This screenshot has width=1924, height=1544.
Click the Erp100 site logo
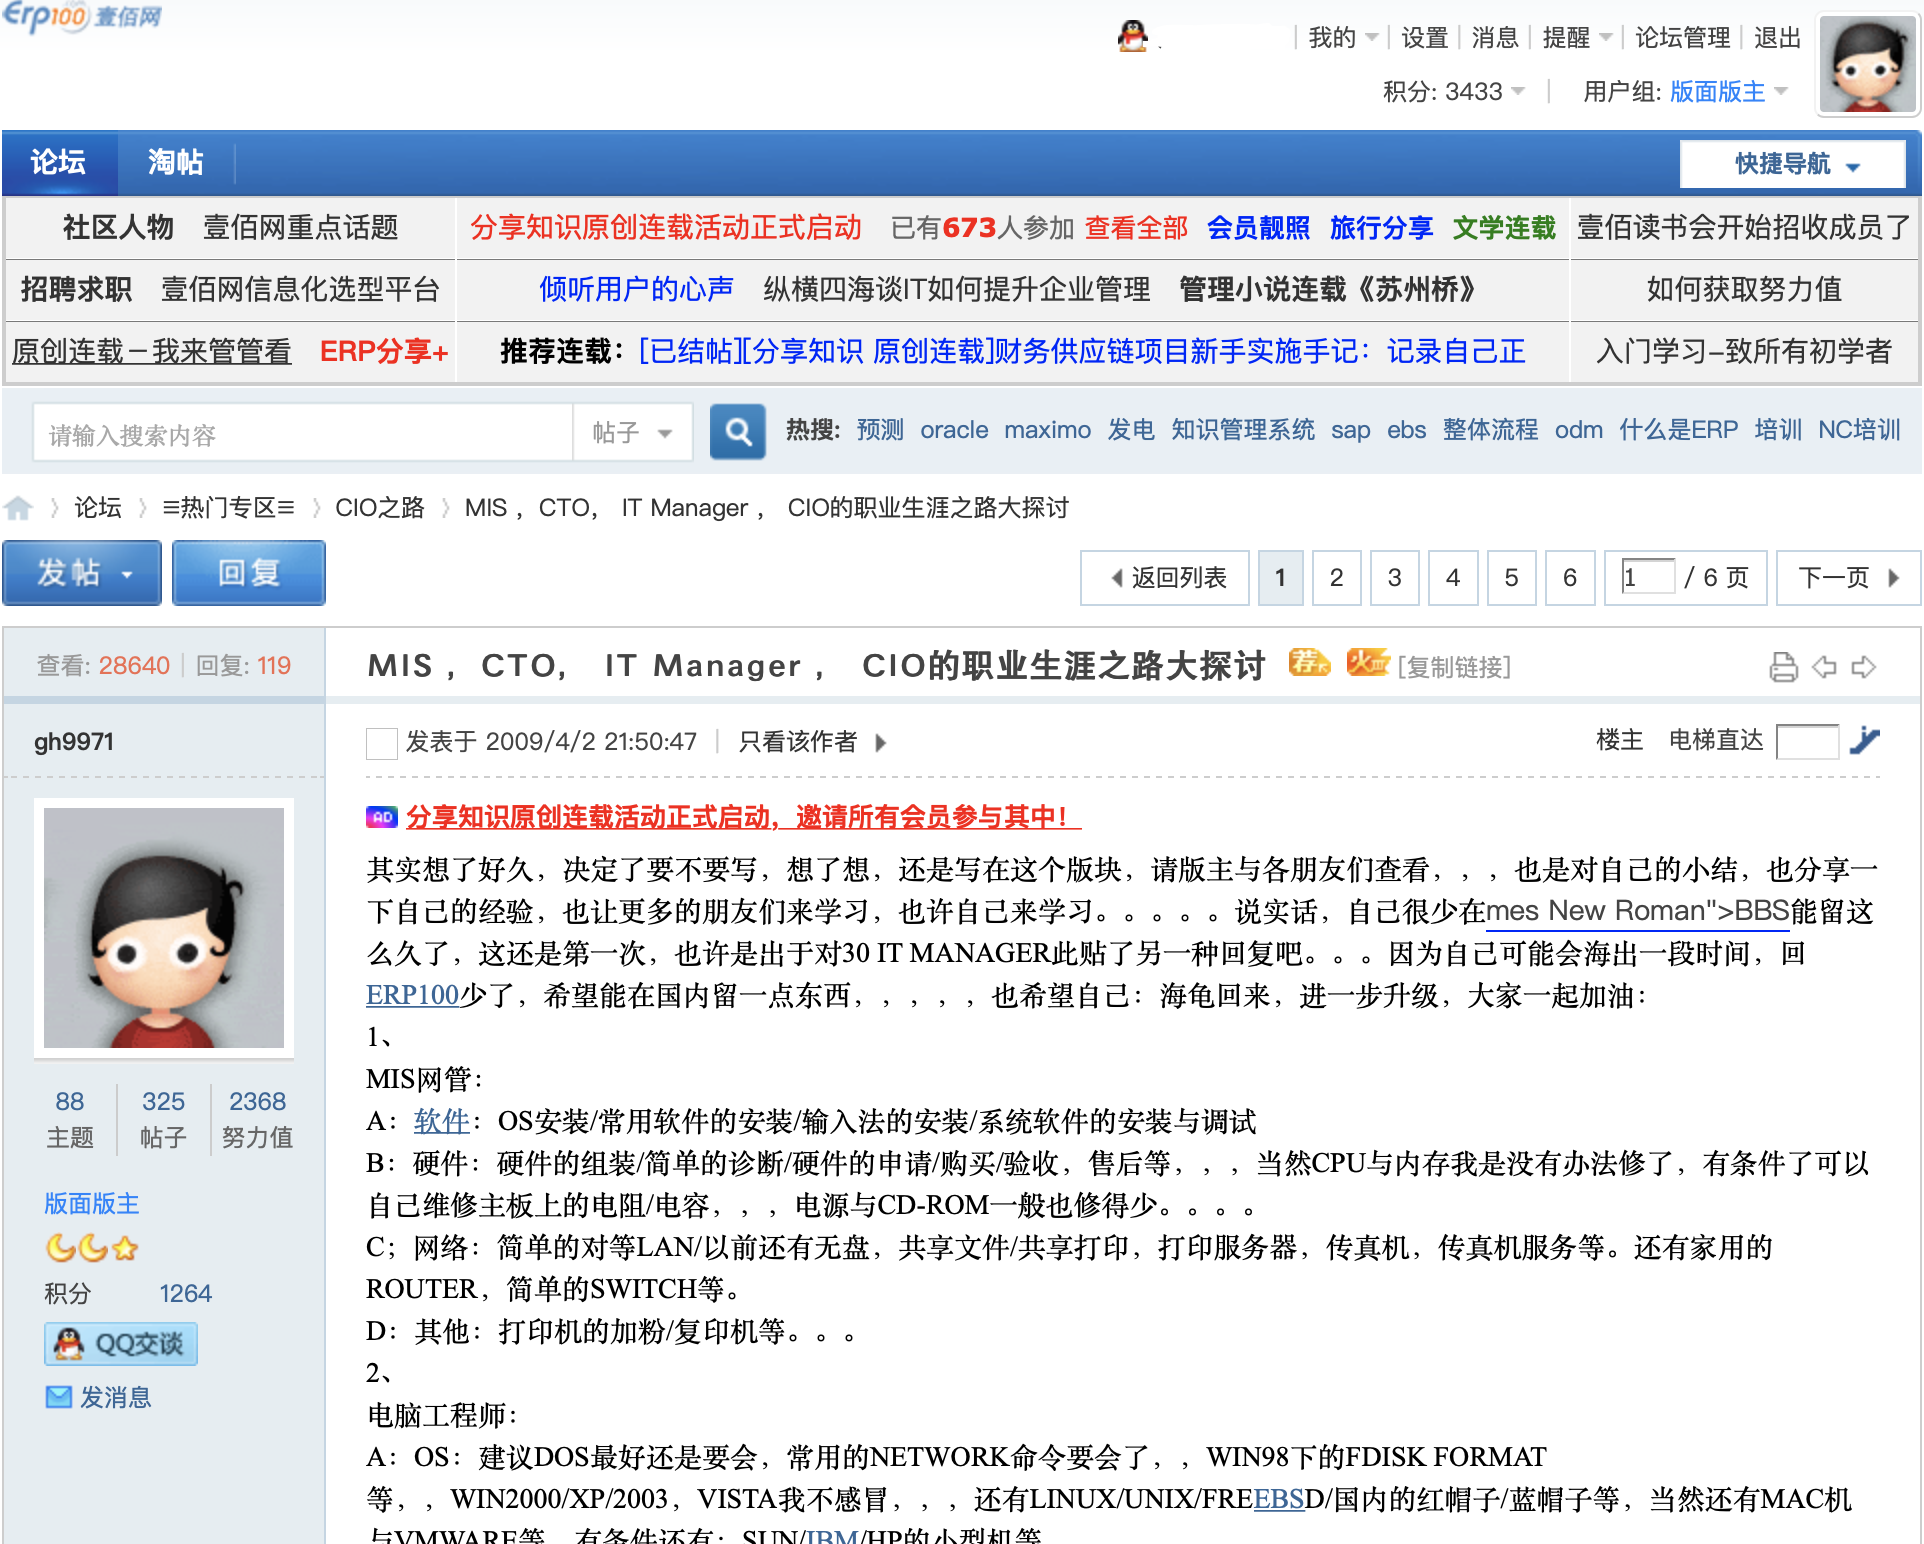tap(82, 16)
